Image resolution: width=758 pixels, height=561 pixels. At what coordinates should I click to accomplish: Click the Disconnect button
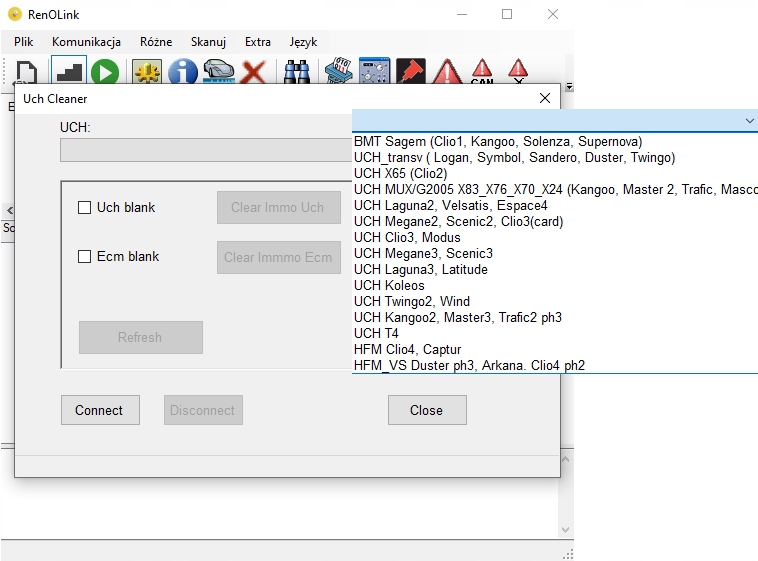click(203, 410)
